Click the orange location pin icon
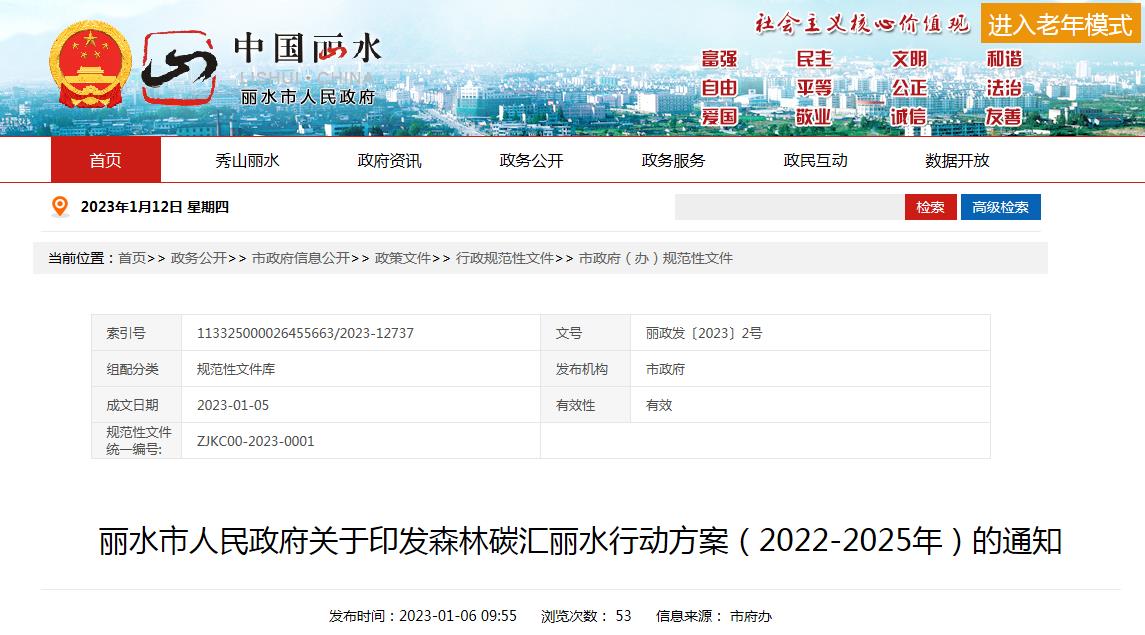The width and height of the screenshot is (1145, 635). pyautogui.click(x=60, y=207)
